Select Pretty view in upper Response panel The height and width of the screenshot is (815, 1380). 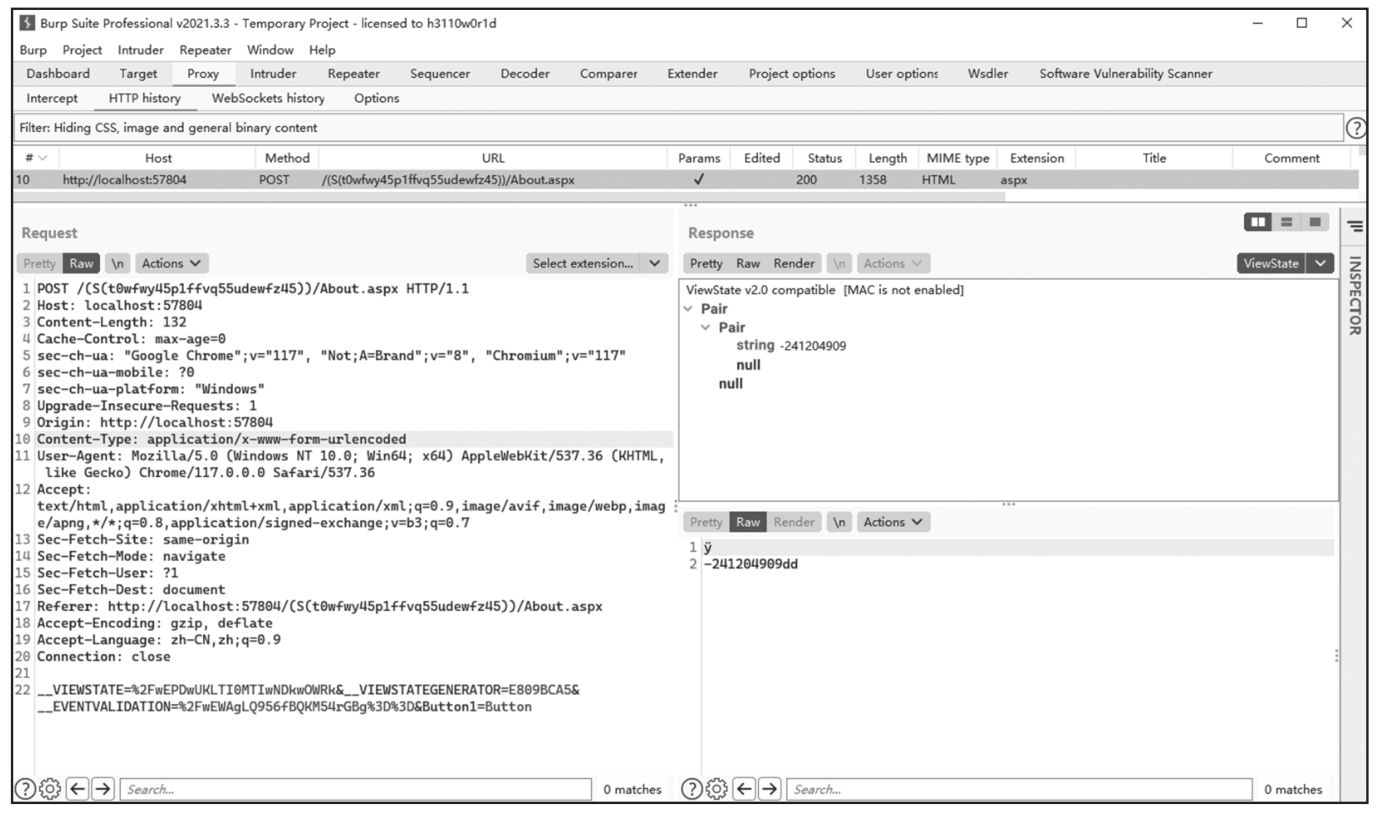coord(705,264)
